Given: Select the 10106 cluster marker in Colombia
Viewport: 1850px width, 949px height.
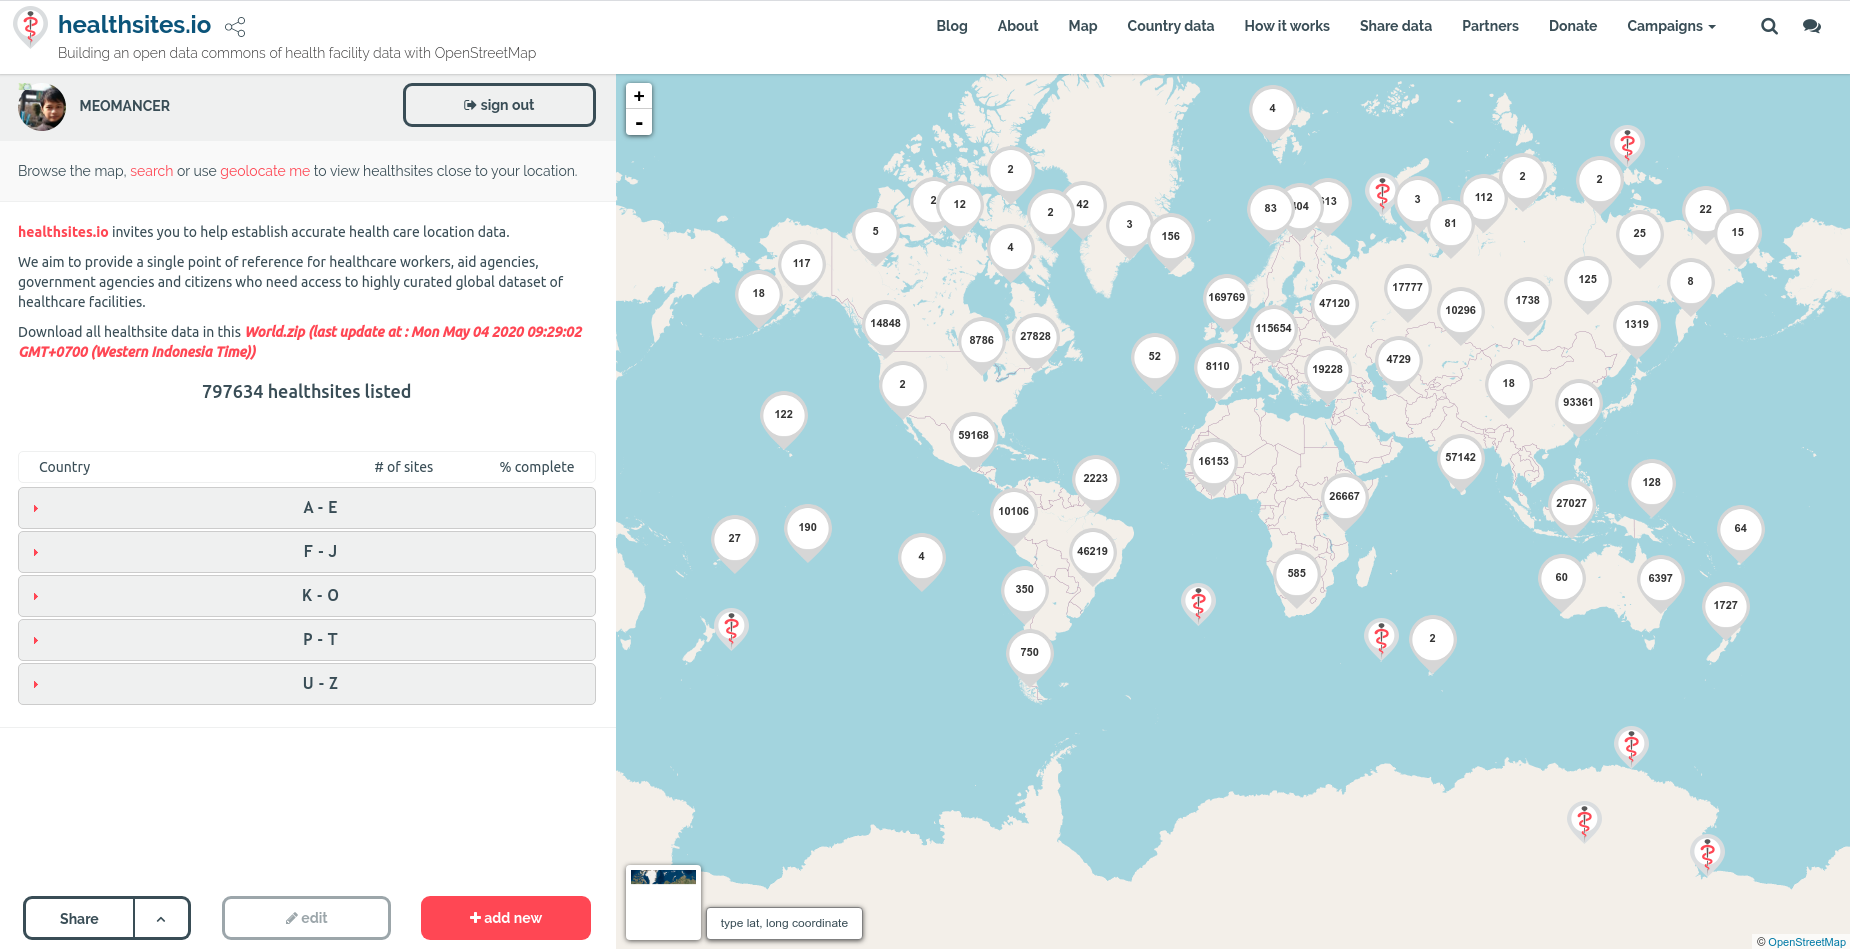Looking at the screenshot, I should coord(1013,511).
